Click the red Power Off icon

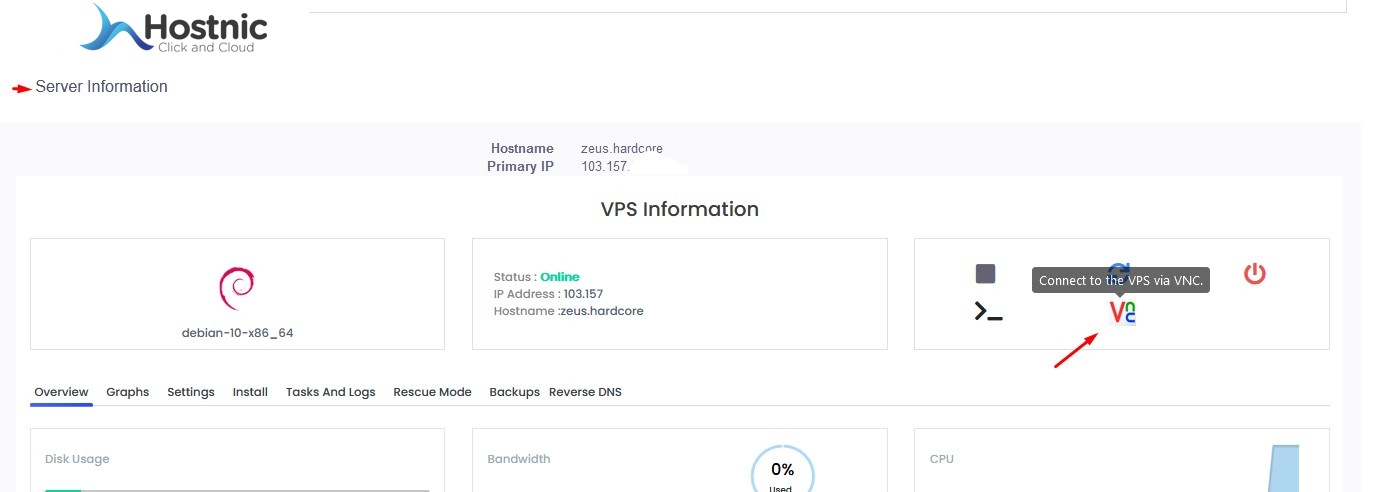tap(1254, 273)
